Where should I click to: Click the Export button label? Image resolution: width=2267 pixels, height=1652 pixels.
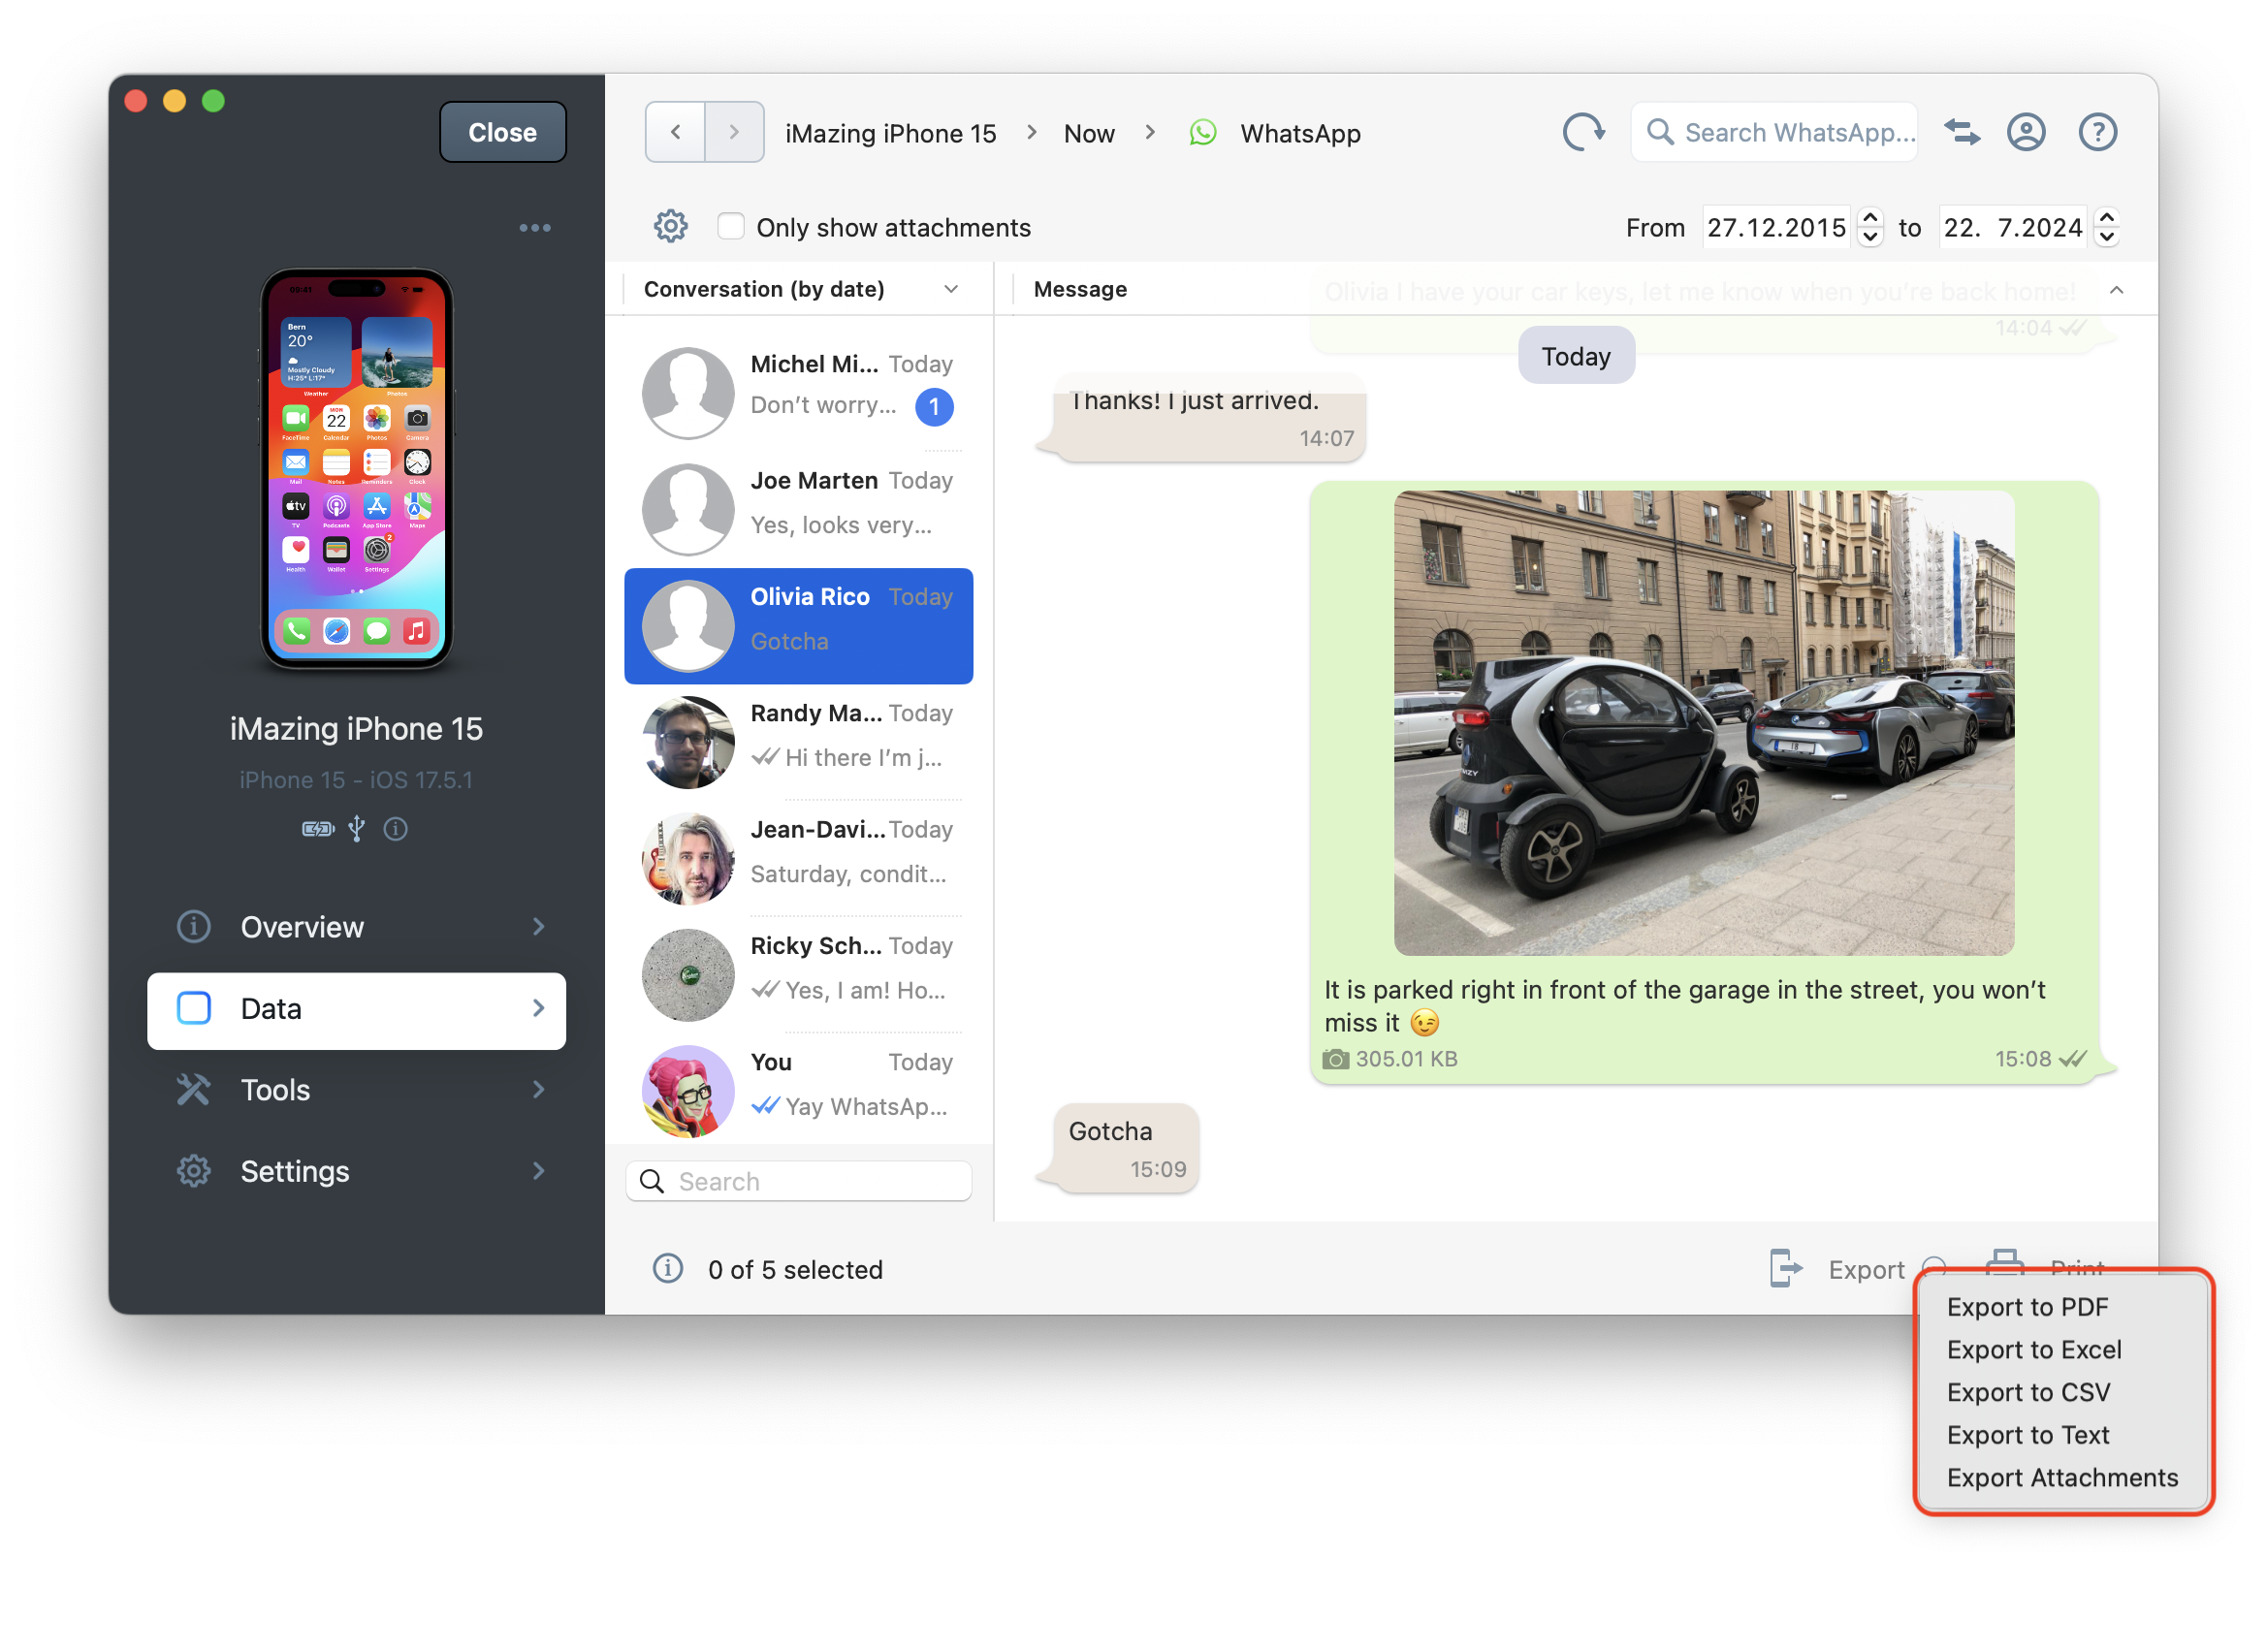click(x=1866, y=1269)
